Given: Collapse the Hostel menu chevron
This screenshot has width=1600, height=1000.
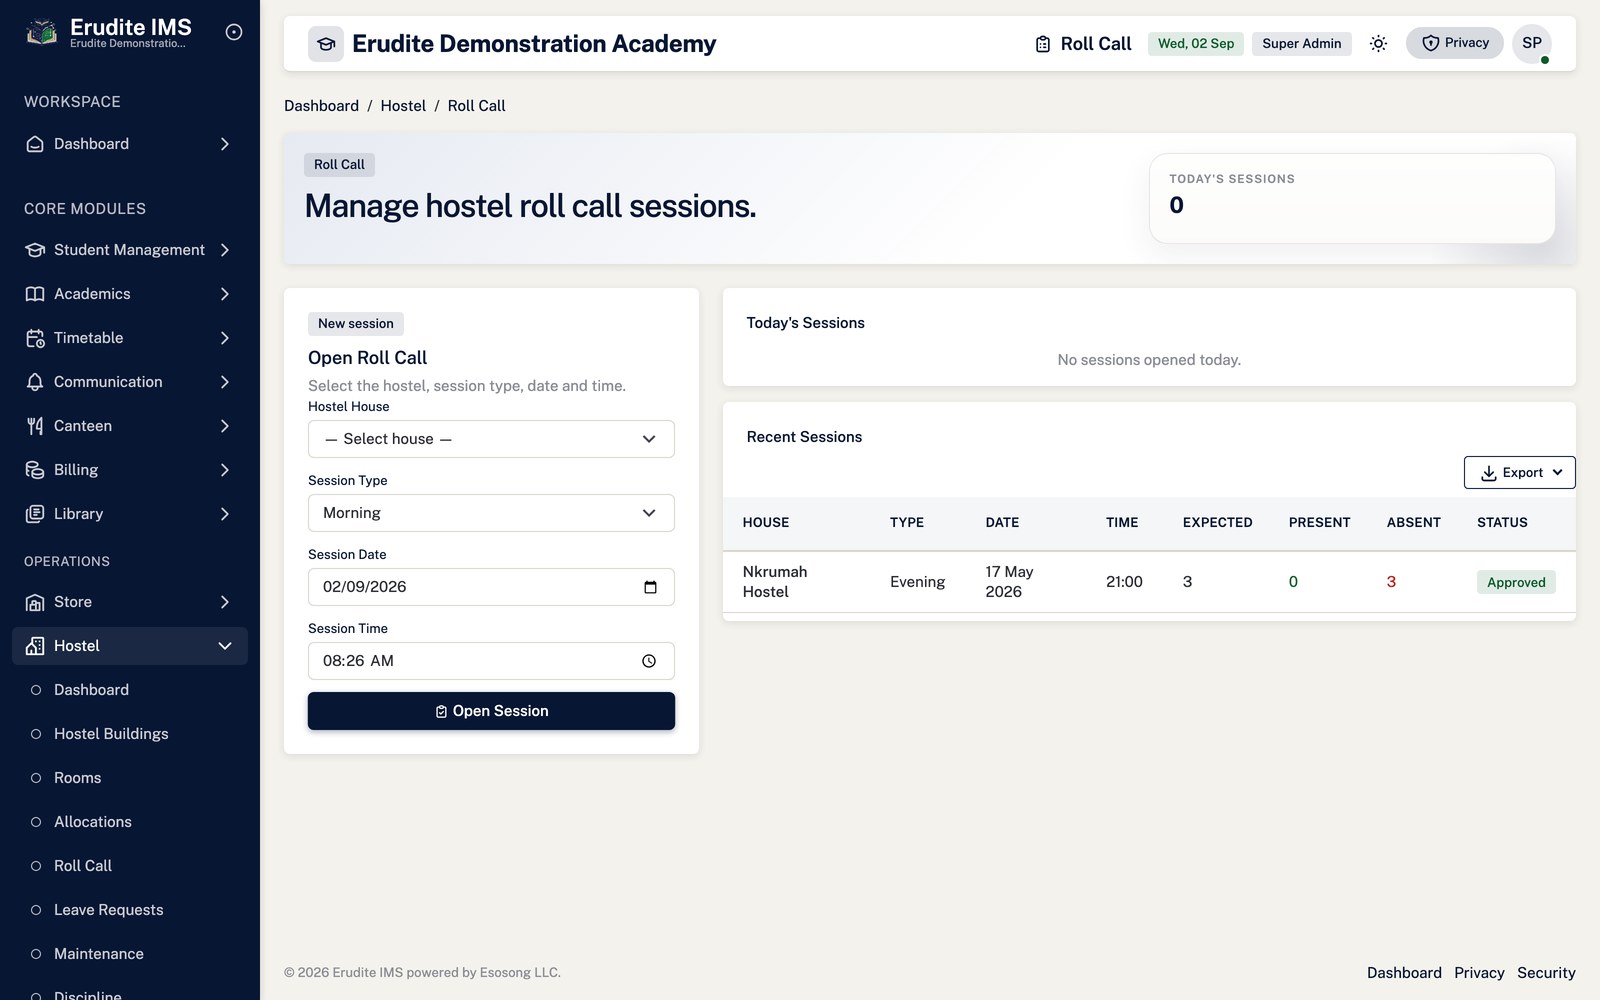Looking at the screenshot, I should (x=225, y=646).
